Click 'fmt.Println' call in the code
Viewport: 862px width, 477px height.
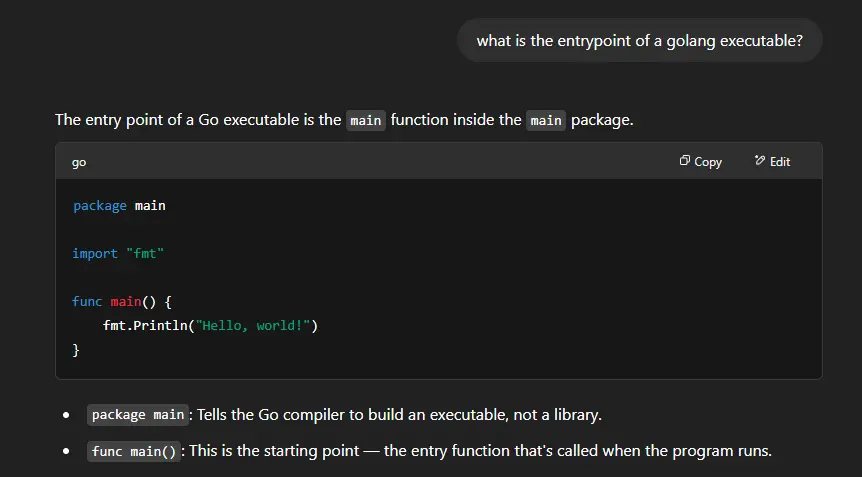pyautogui.click(x=146, y=325)
